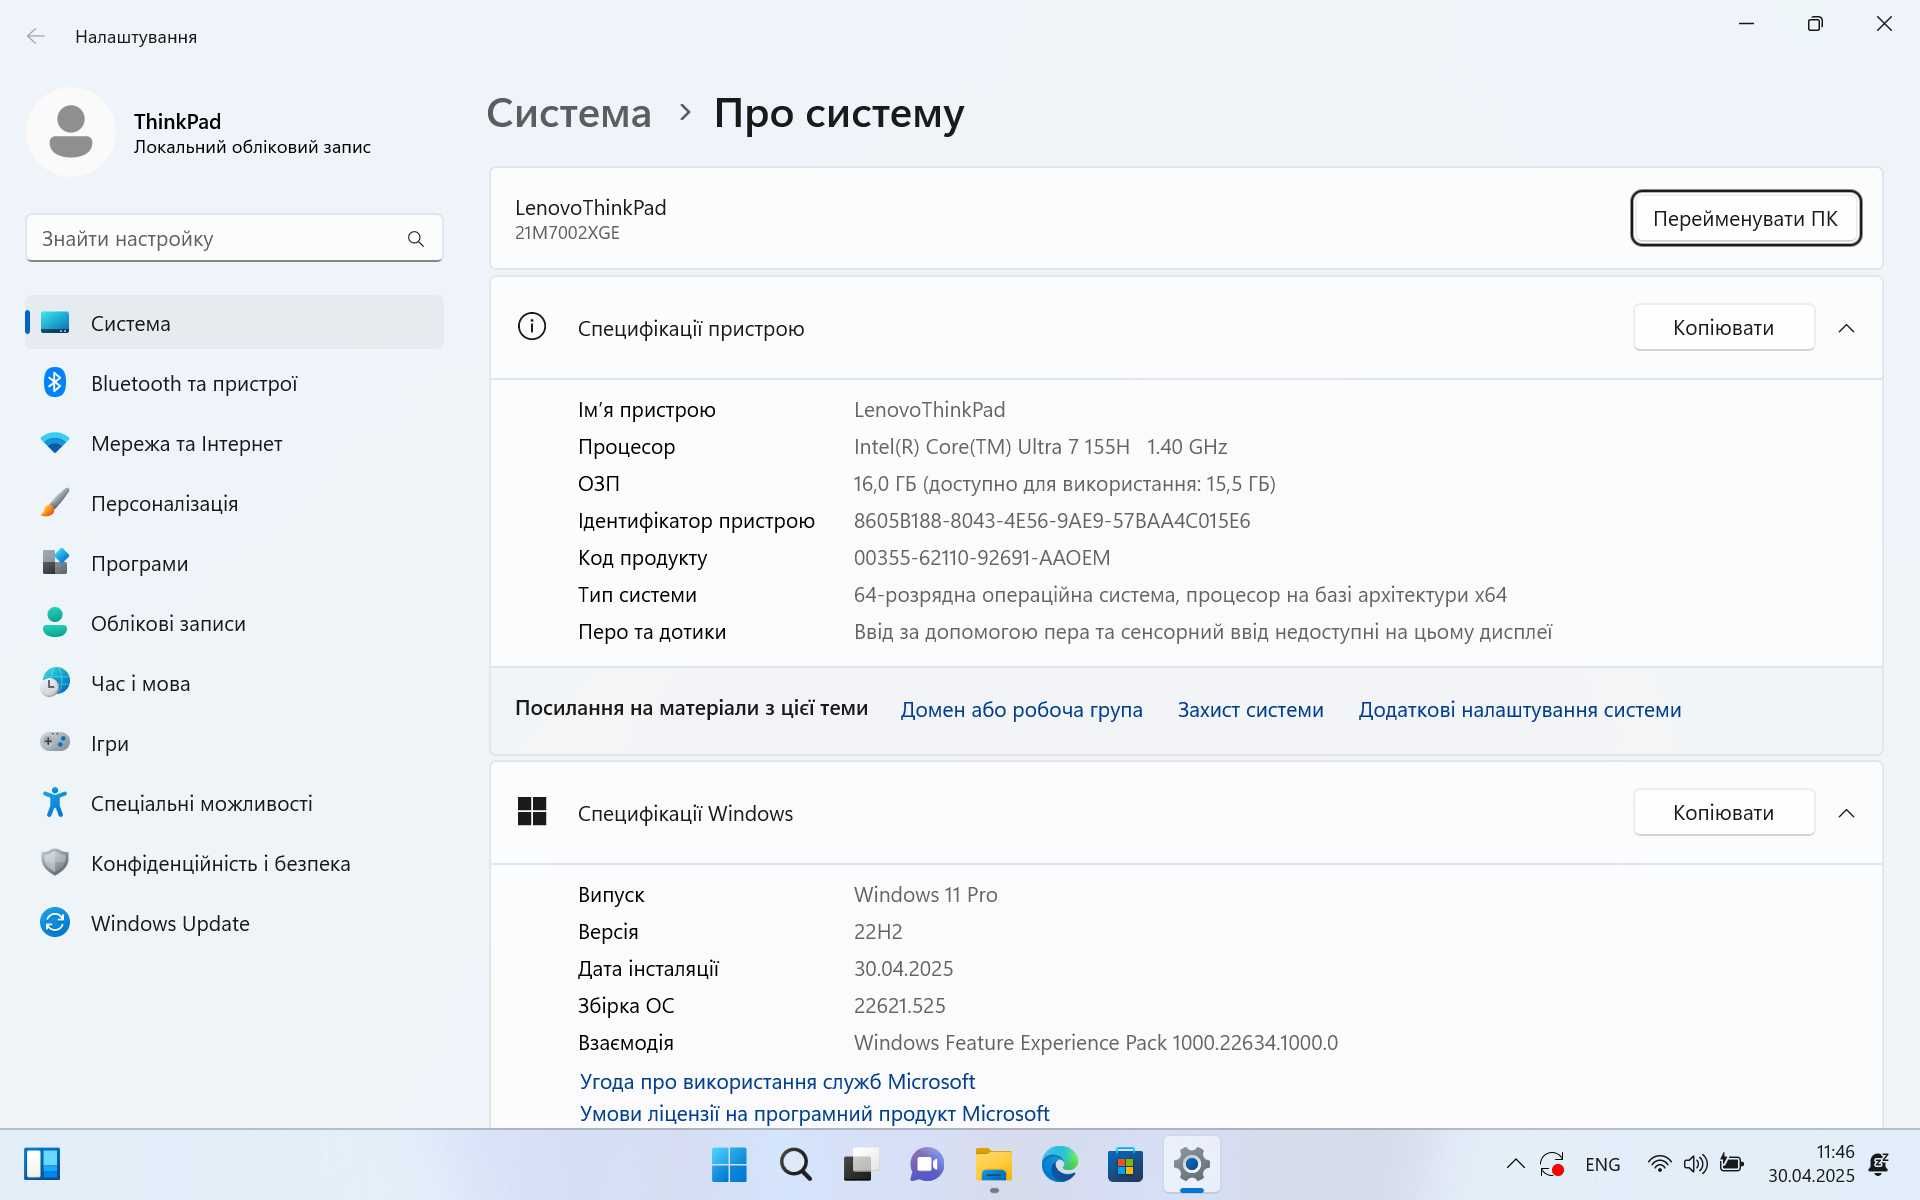Click the RAM value 16,0 ГБ
Viewport: 1920px width, 1200px height.
1064,484
